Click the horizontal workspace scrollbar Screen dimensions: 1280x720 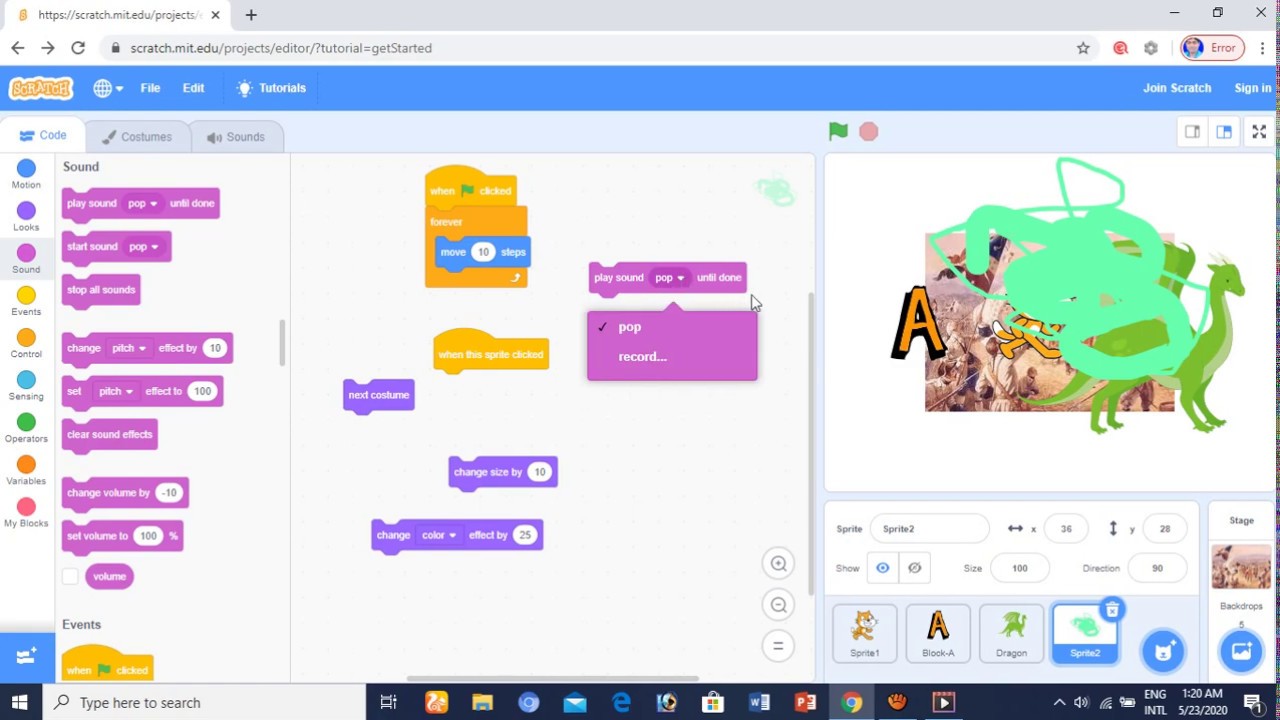click(552, 678)
